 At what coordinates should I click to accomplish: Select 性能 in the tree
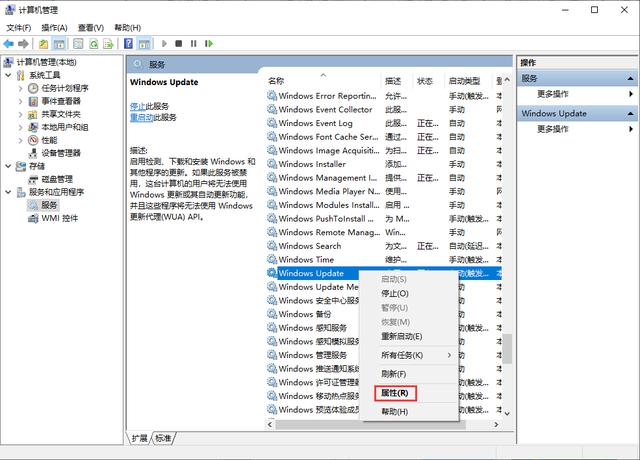tap(49, 140)
